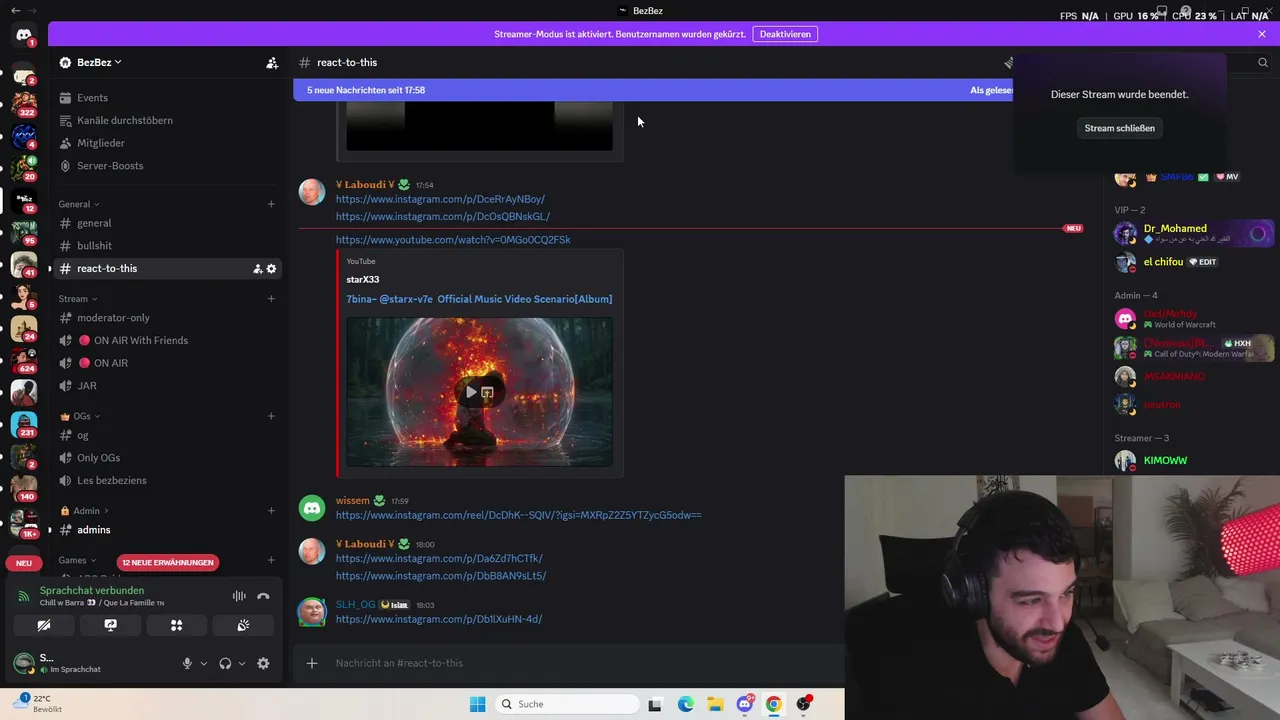The height and width of the screenshot is (720, 1280).
Task: Create a channel in General category
Action: pos(271,204)
